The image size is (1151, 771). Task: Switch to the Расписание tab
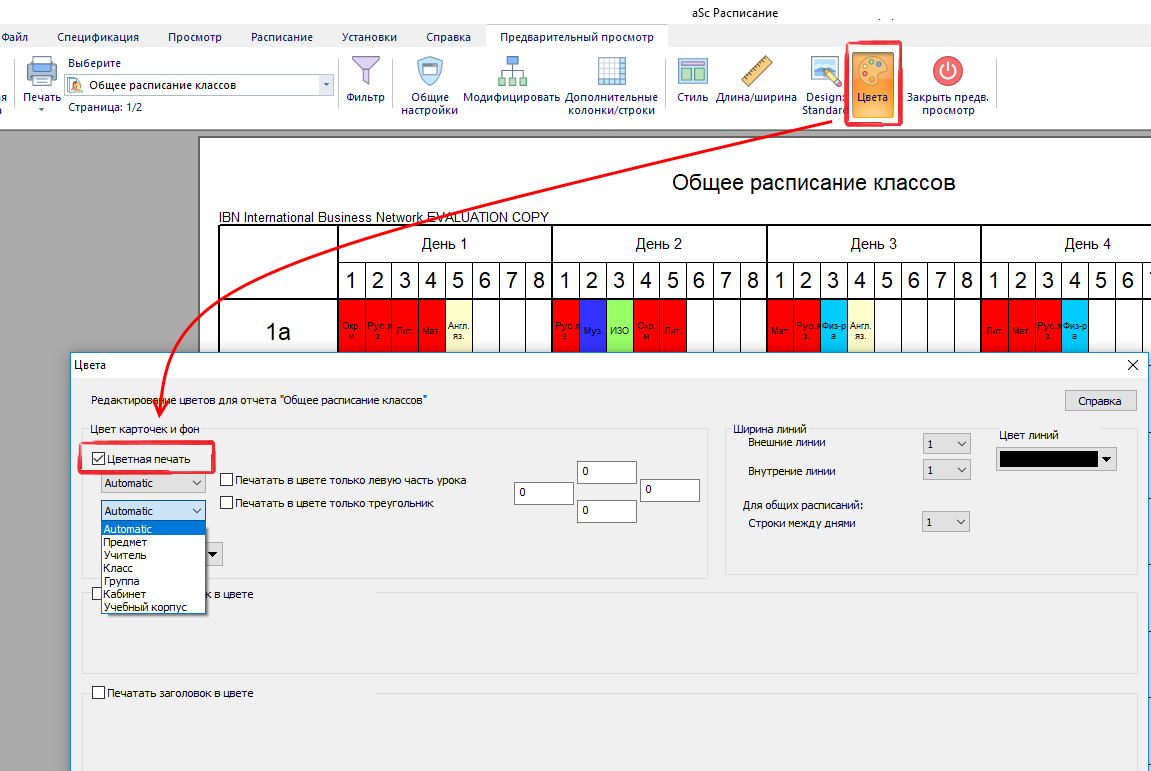tap(282, 37)
